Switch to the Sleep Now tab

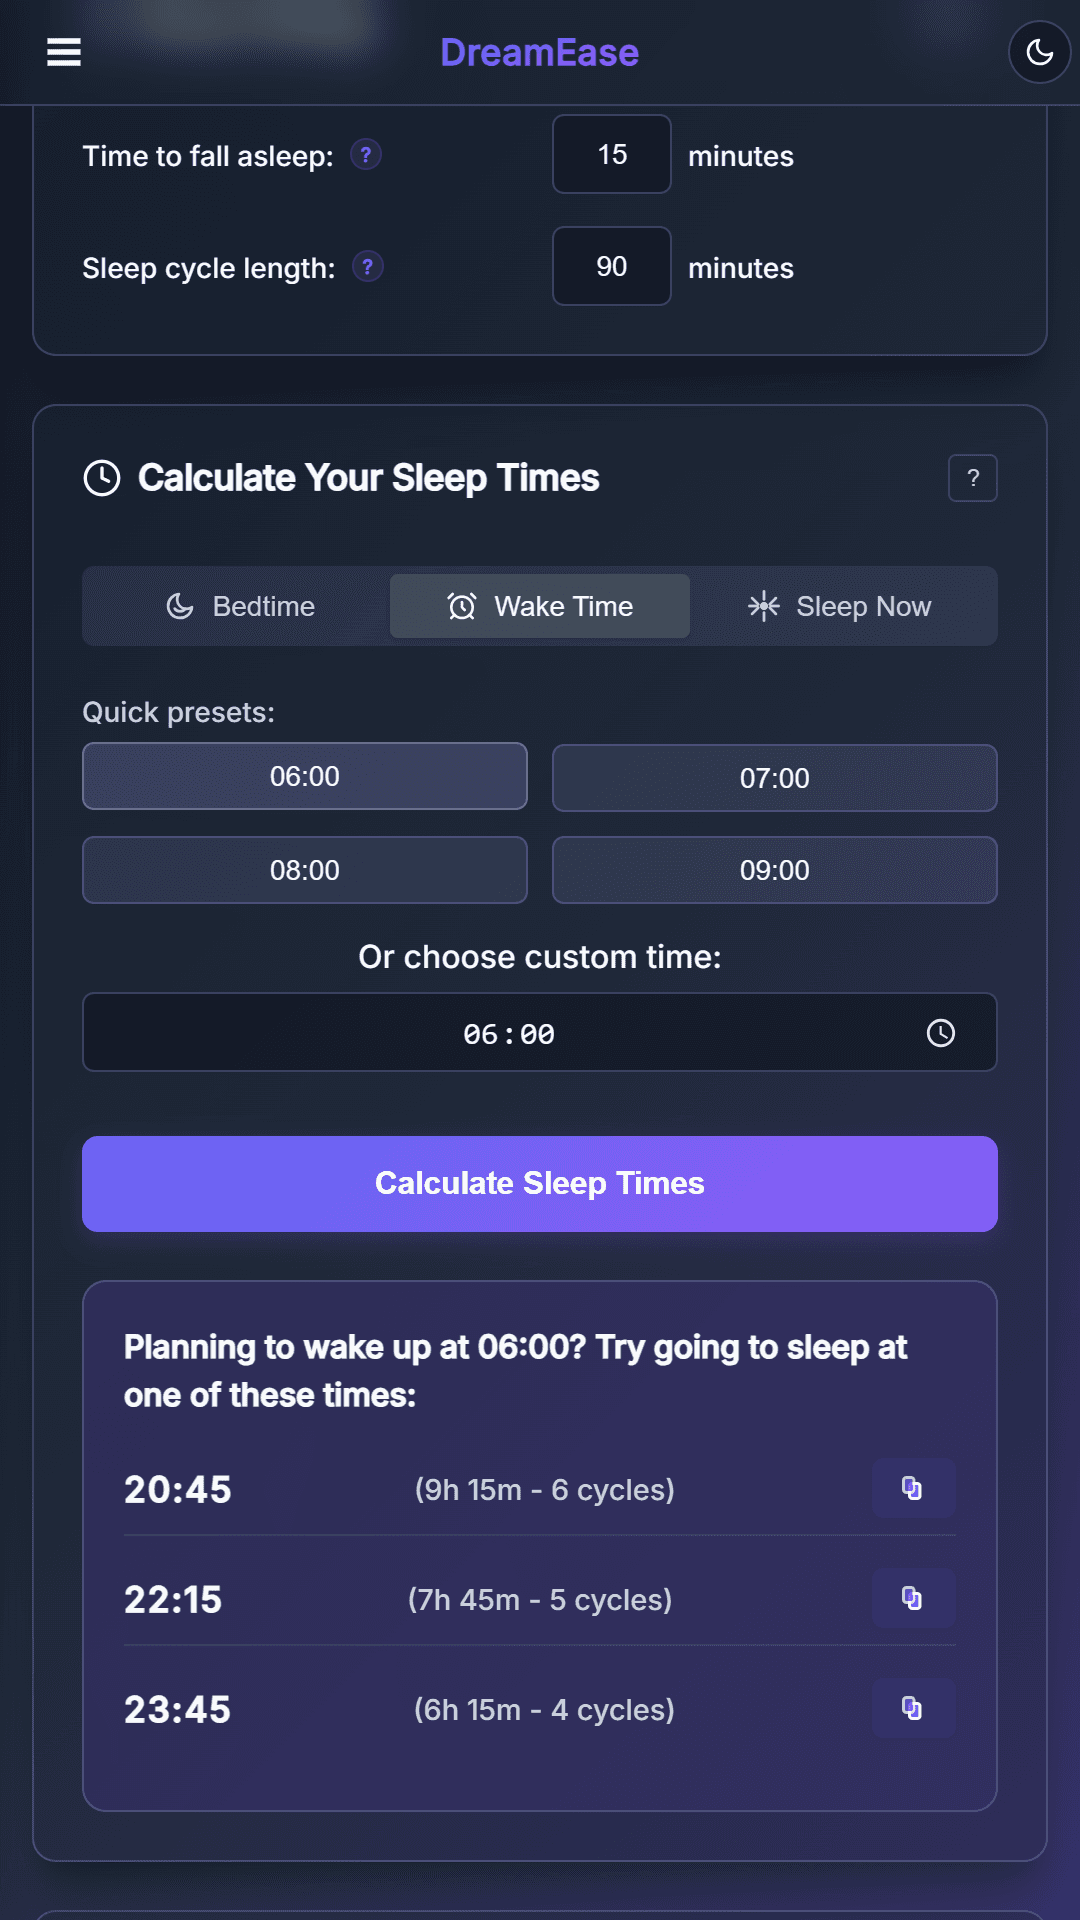point(840,606)
